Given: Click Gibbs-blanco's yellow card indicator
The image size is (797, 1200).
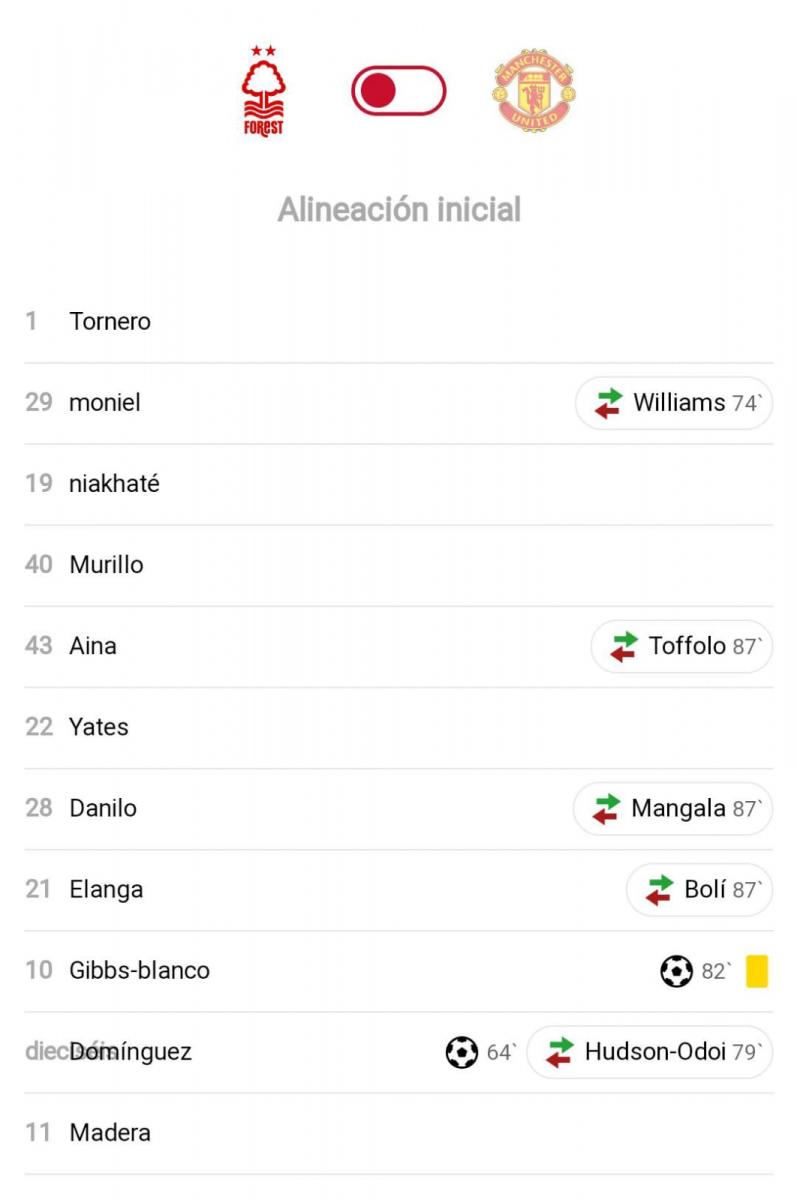Looking at the screenshot, I should (x=757, y=970).
